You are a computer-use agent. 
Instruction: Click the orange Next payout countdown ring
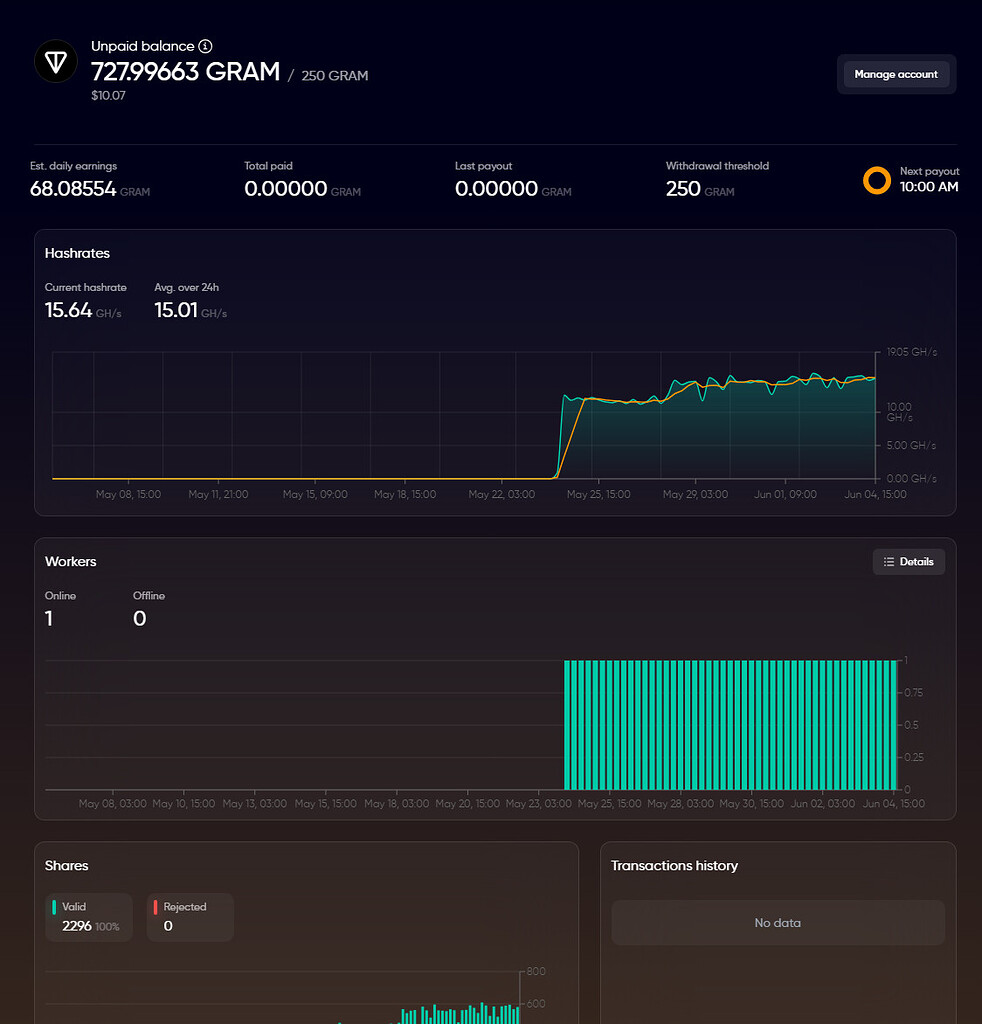(877, 180)
